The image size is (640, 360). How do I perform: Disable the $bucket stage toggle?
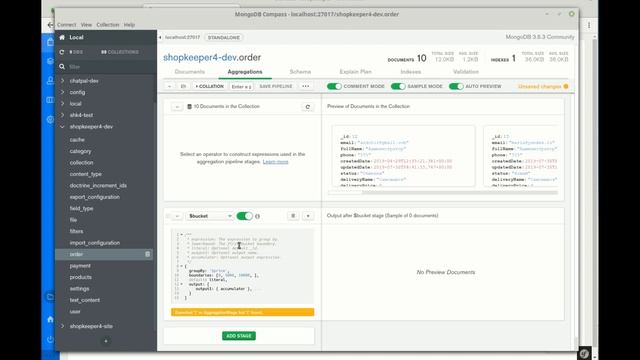[244, 216]
